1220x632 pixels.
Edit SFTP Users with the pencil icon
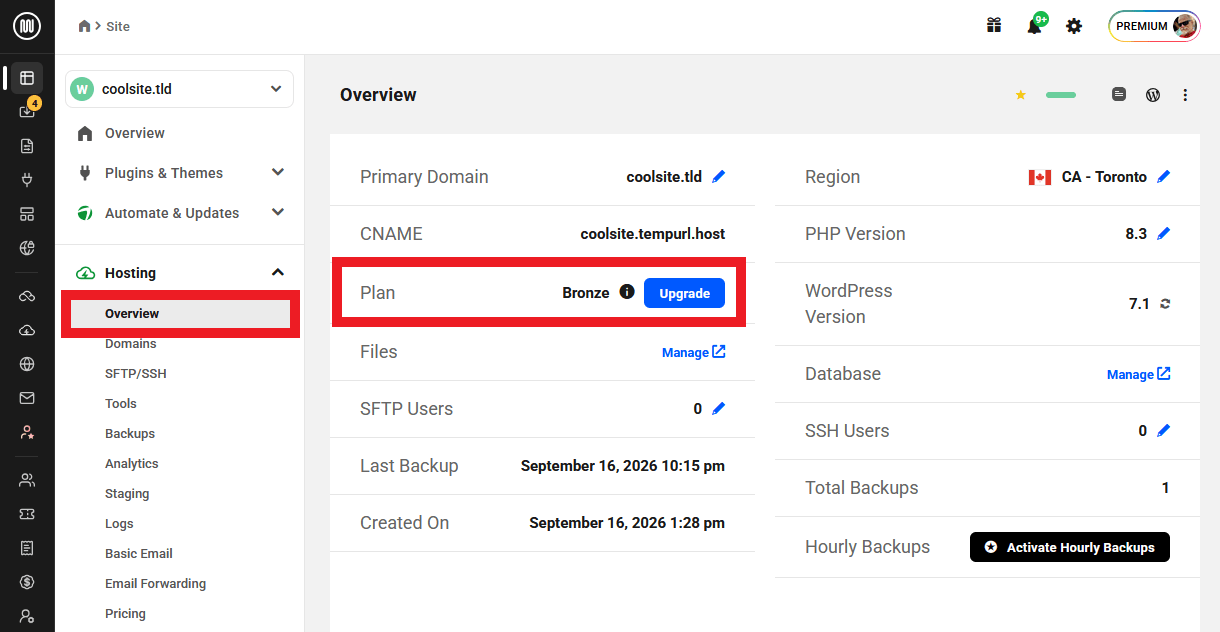click(x=719, y=408)
